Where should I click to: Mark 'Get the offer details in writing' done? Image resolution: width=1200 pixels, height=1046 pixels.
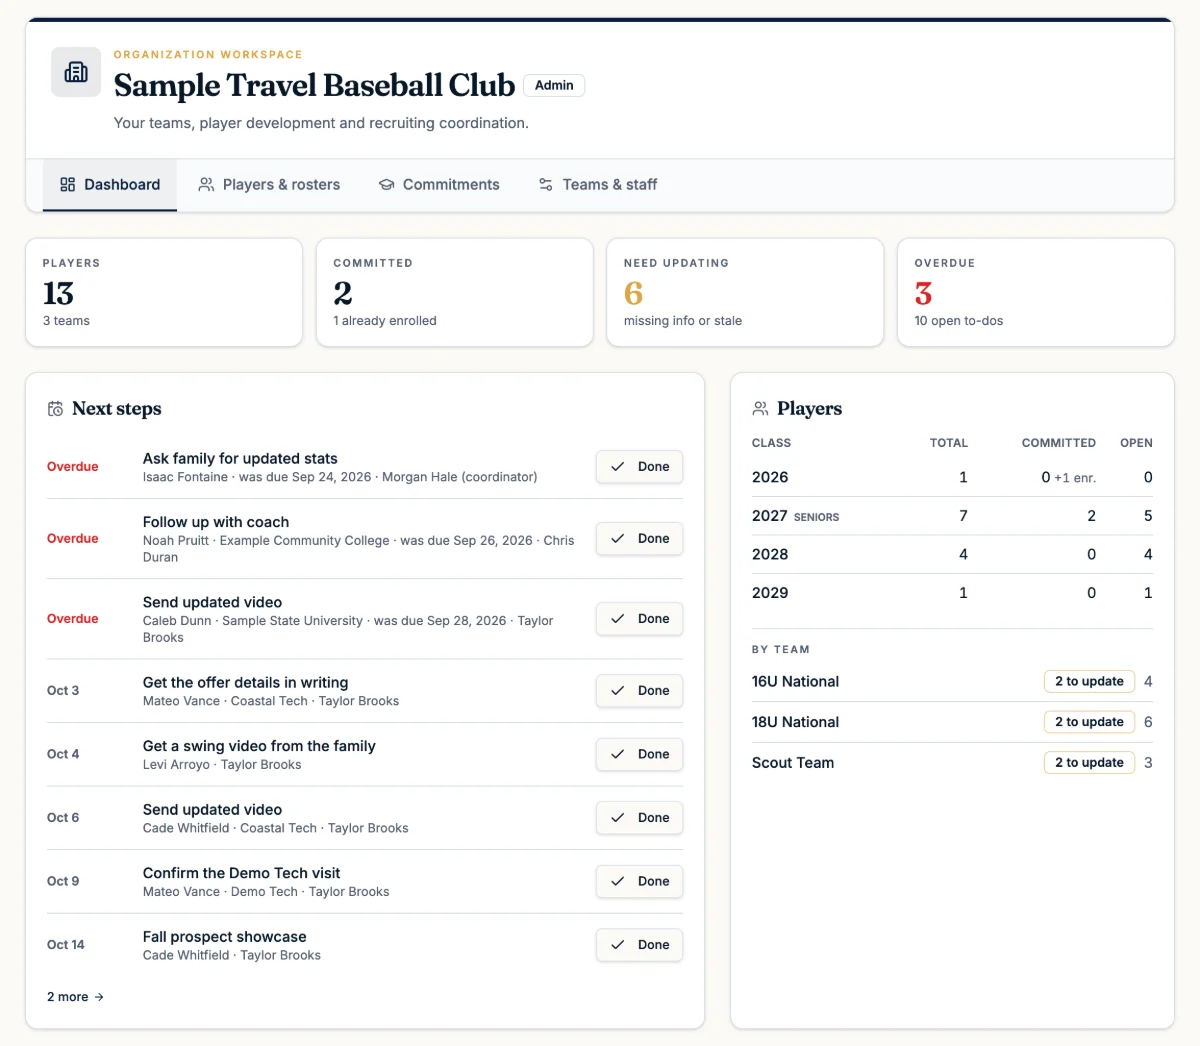640,691
